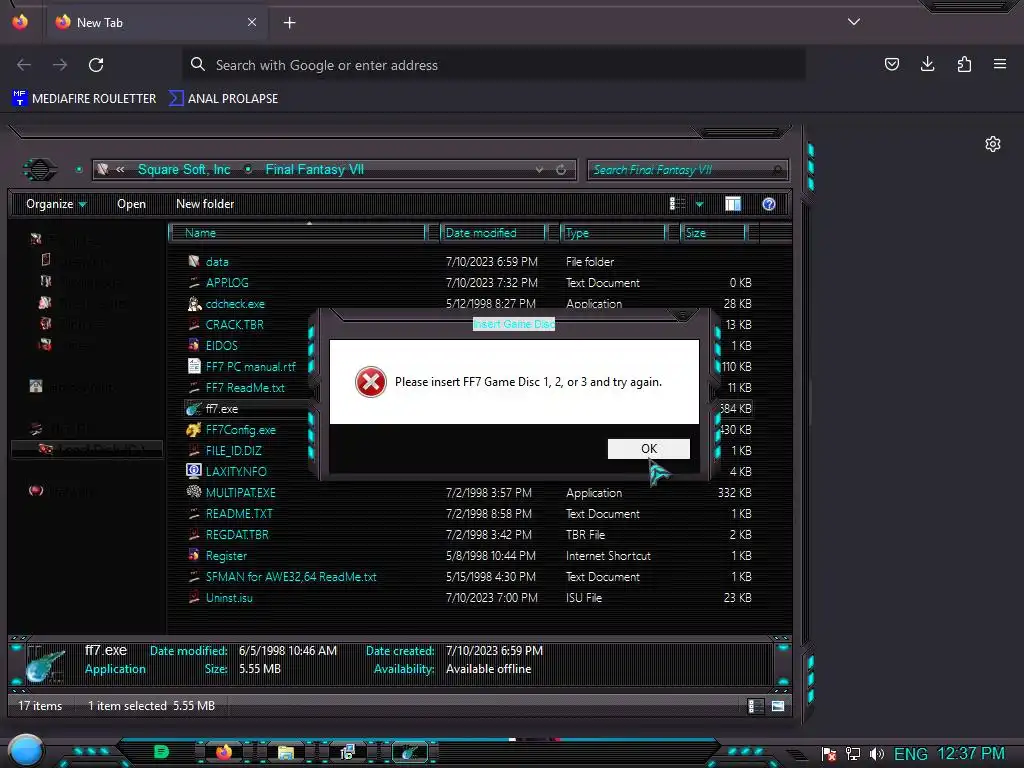Open File Explorer from the taskbar
The height and width of the screenshot is (768, 1024).
pyautogui.click(x=285, y=752)
